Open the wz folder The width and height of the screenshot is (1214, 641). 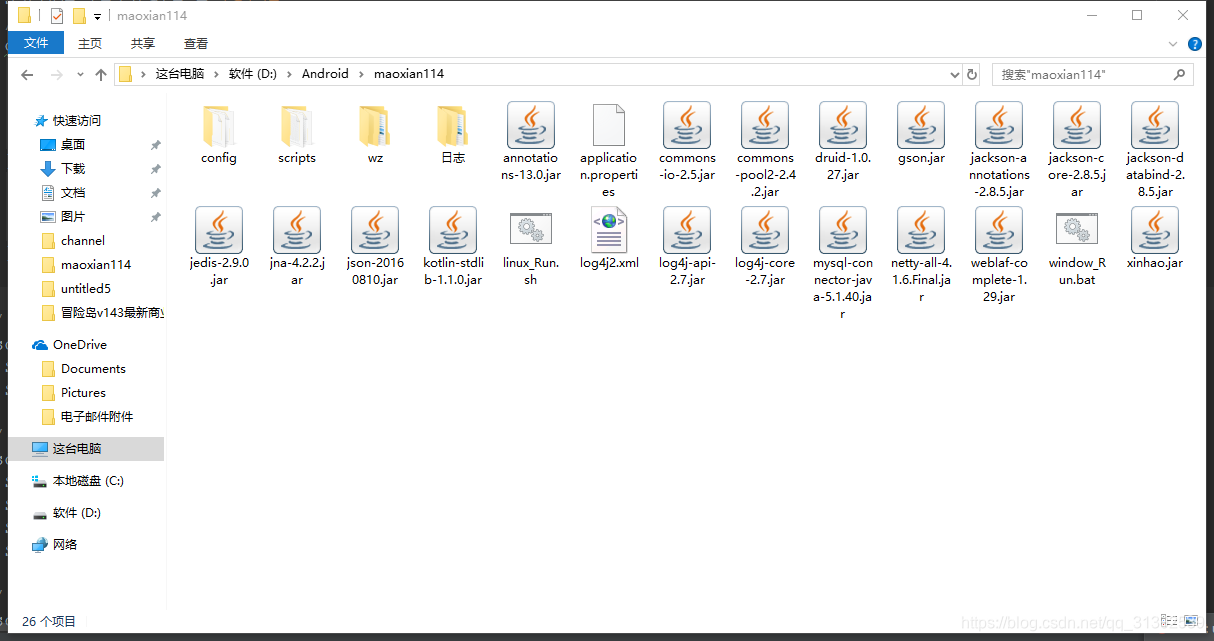375,134
